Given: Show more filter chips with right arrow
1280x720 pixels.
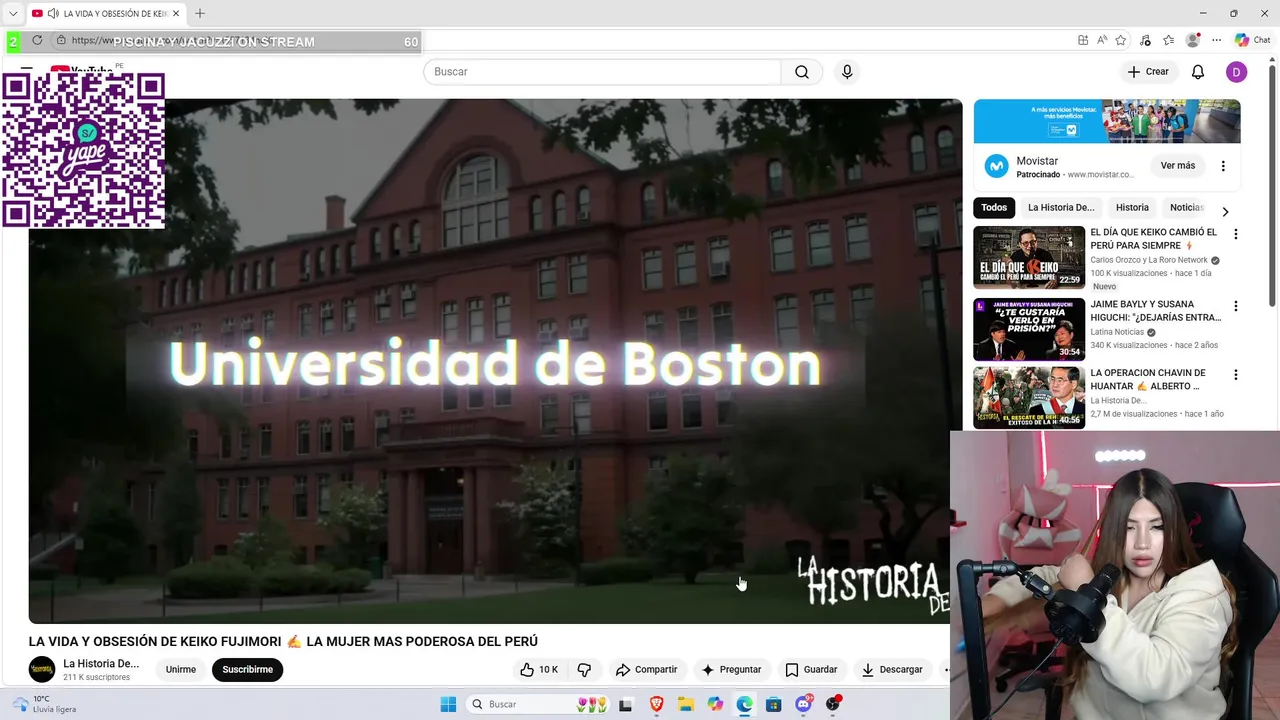Looking at the screenshot, I should click(x=1225, y=211).
